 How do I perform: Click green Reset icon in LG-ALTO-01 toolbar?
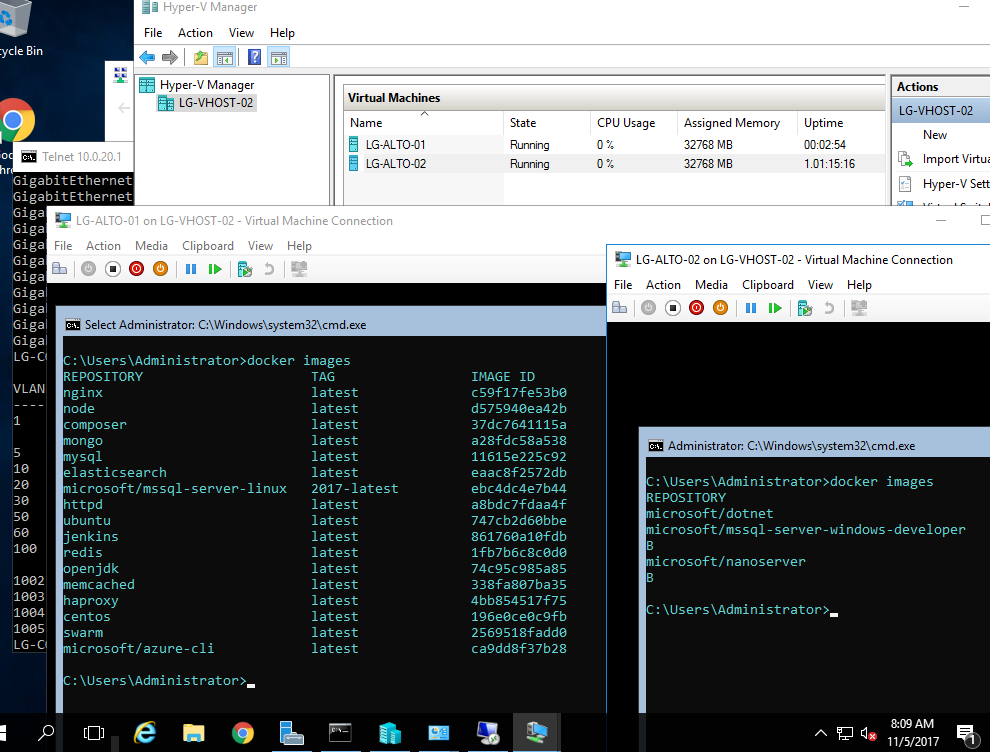(x=215, y=269)
